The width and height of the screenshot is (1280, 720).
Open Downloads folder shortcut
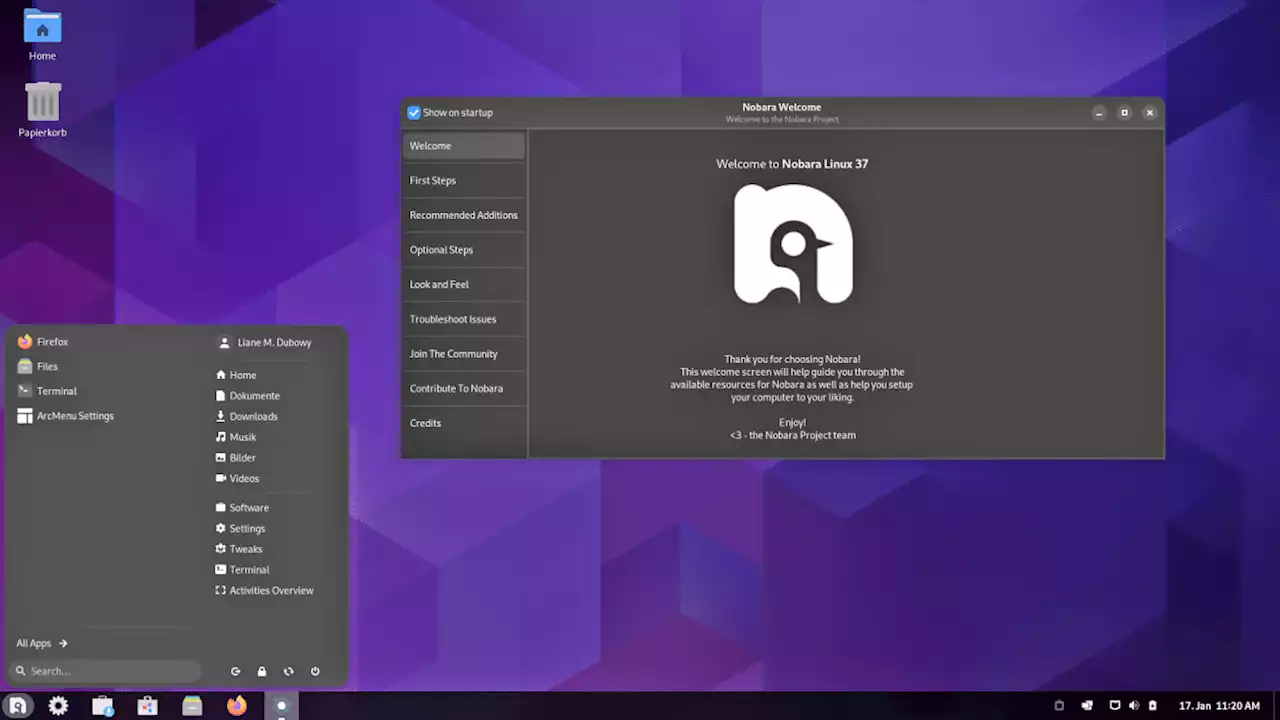point(247,417)
